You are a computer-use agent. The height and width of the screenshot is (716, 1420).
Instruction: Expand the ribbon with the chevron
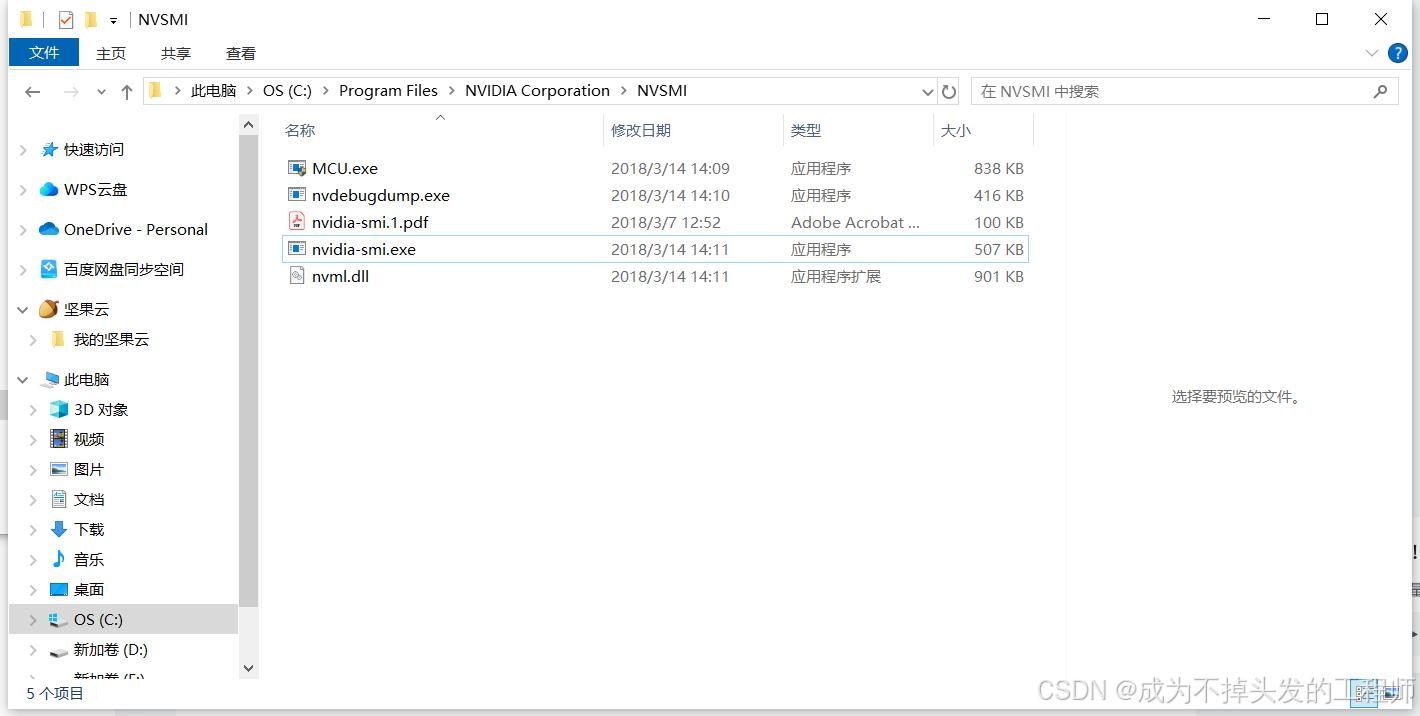(1371, 53)
